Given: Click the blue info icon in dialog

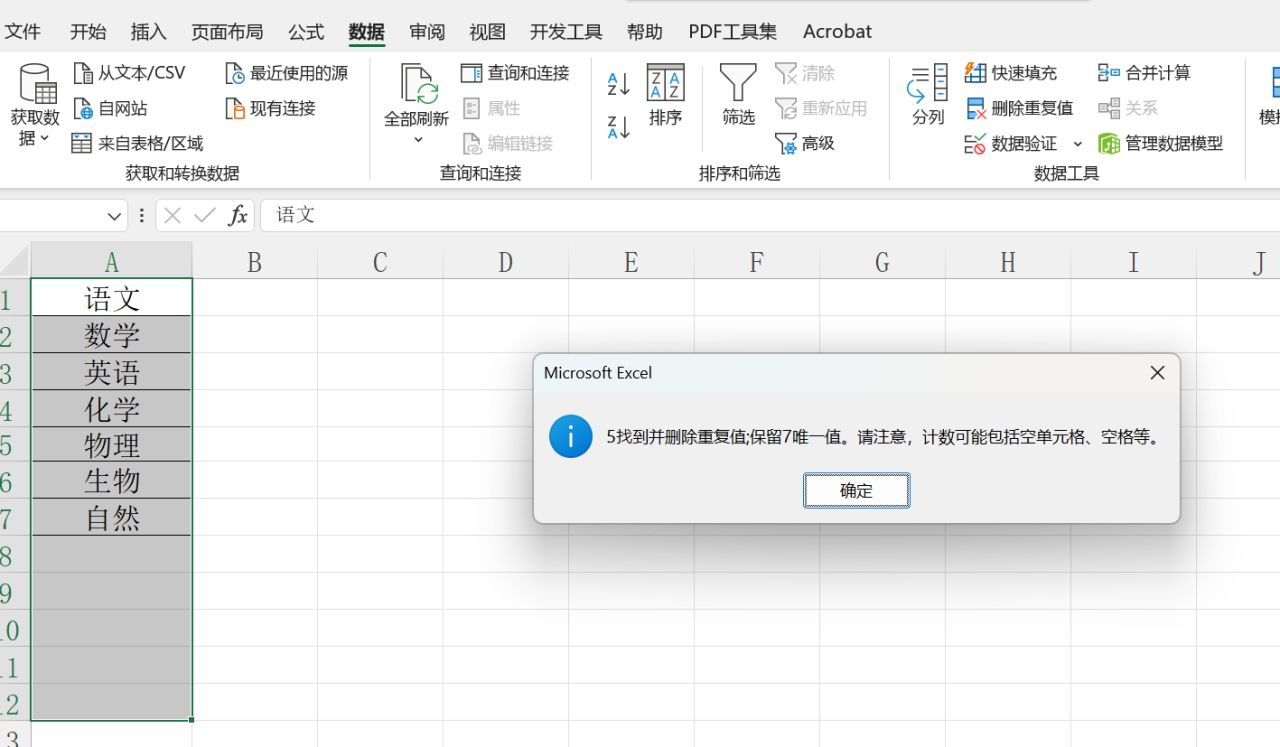Looking at the screenshot, I should tap(571, 436).
